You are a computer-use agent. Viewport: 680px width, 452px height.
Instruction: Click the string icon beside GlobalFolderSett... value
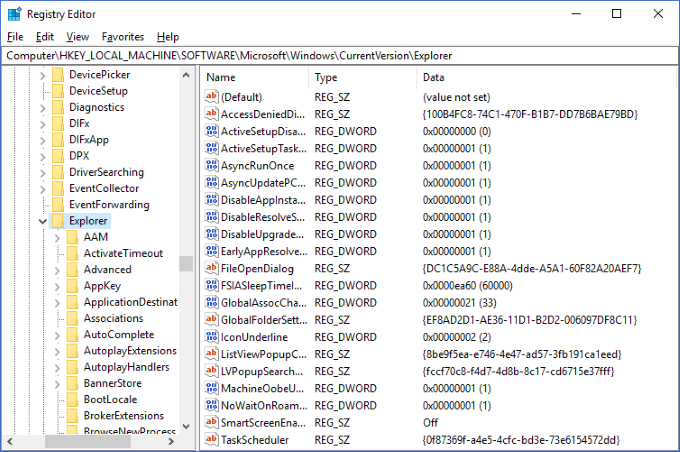point(212,320)
